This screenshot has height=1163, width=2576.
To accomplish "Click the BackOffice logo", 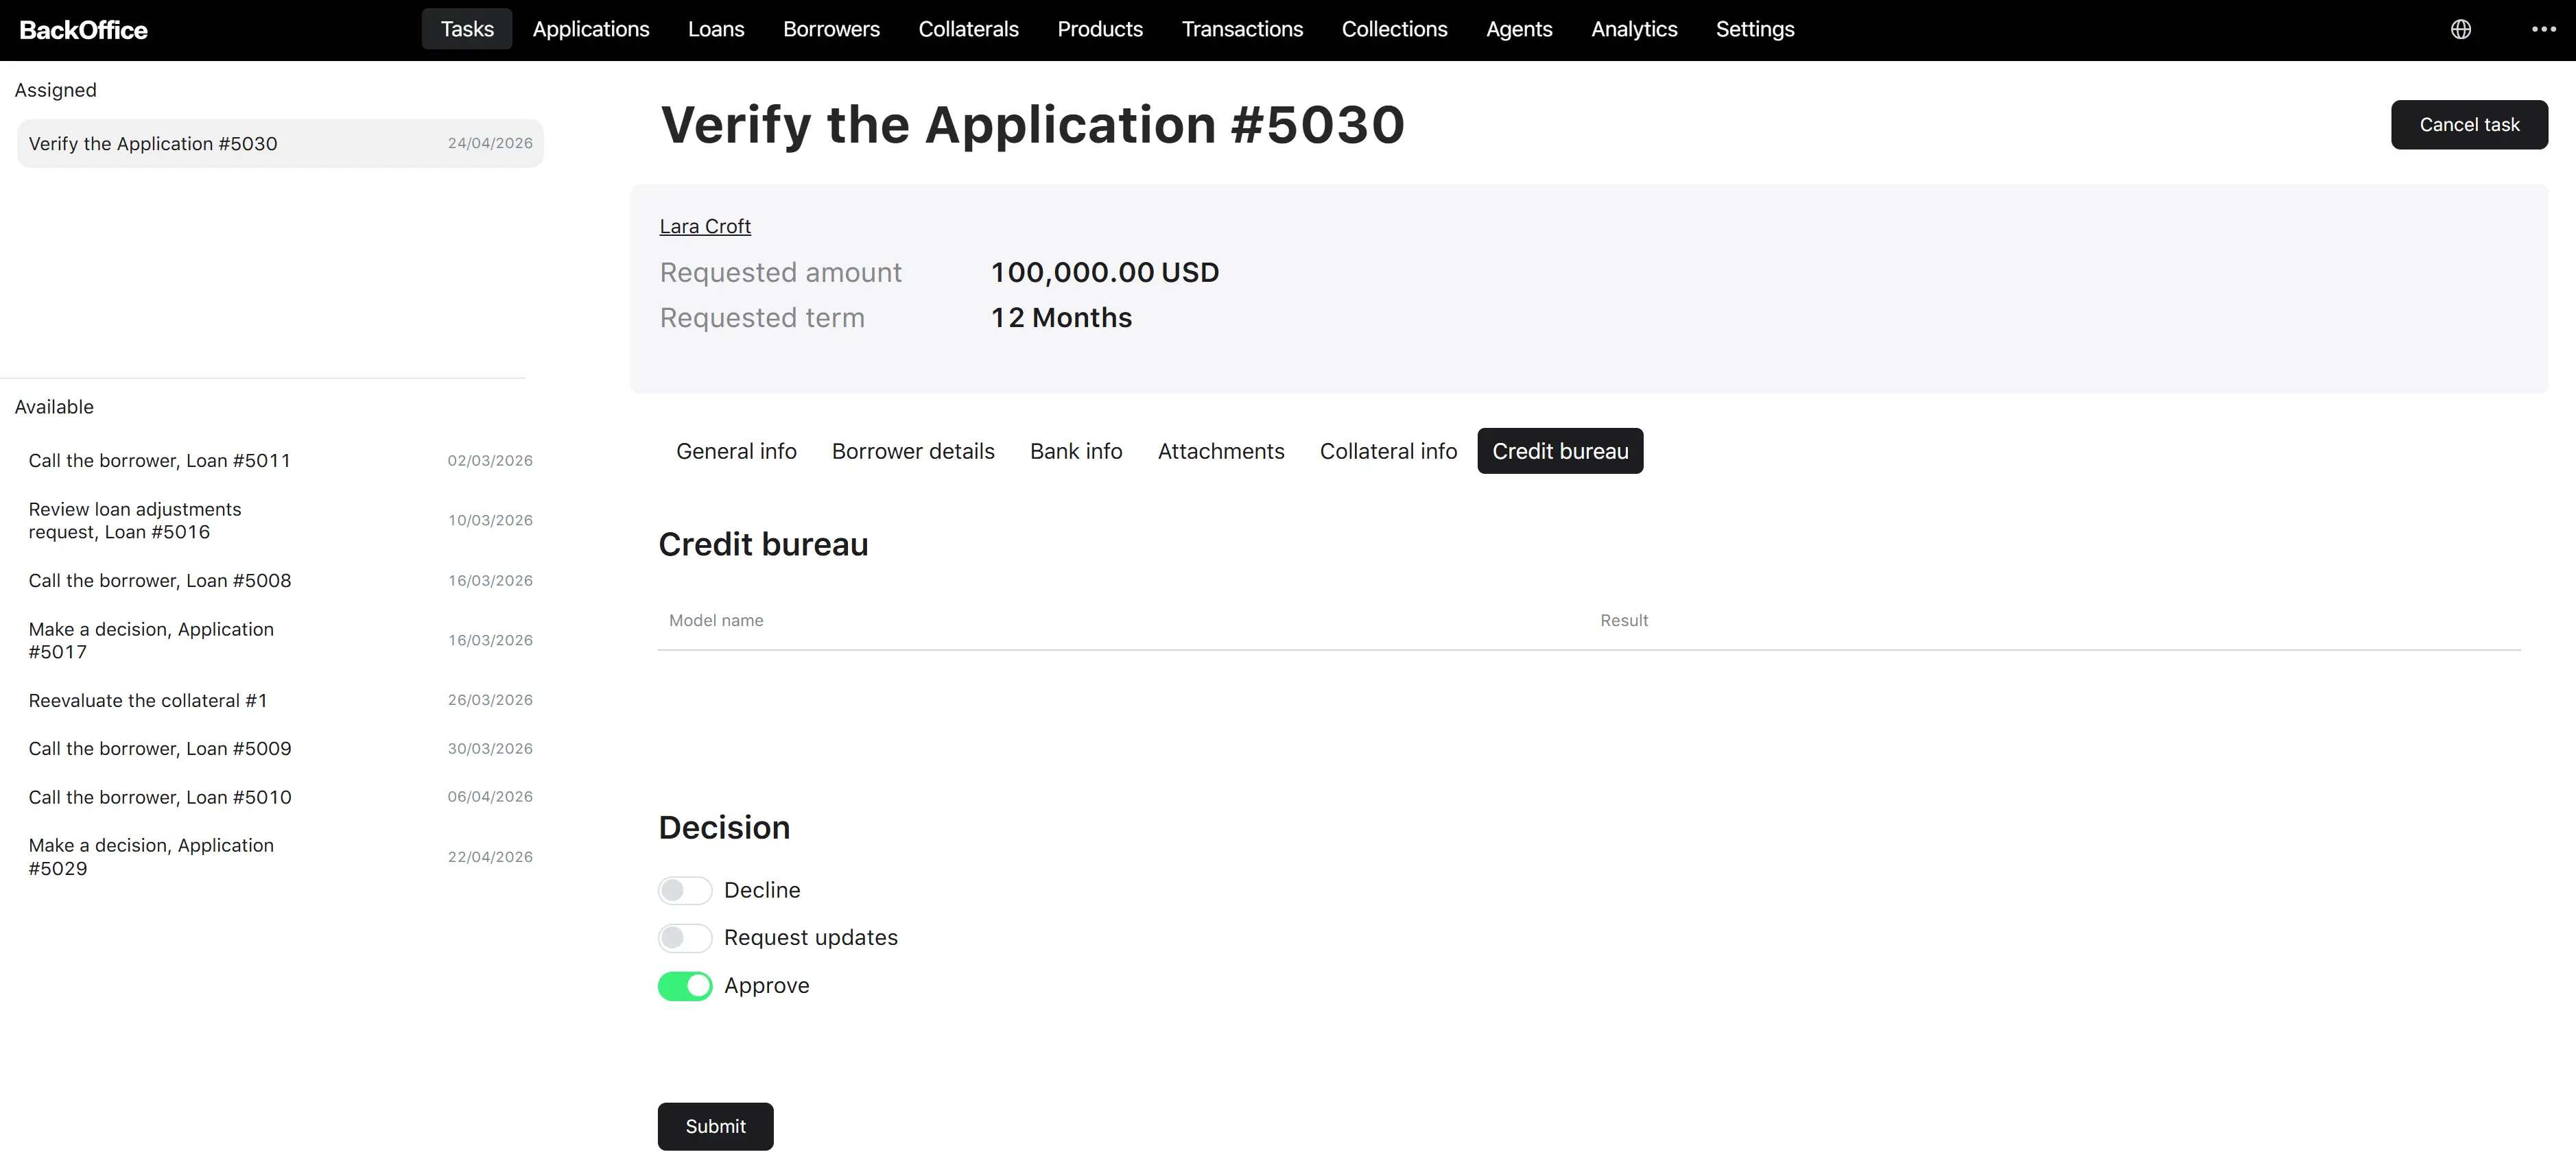I will coord(83,30).
